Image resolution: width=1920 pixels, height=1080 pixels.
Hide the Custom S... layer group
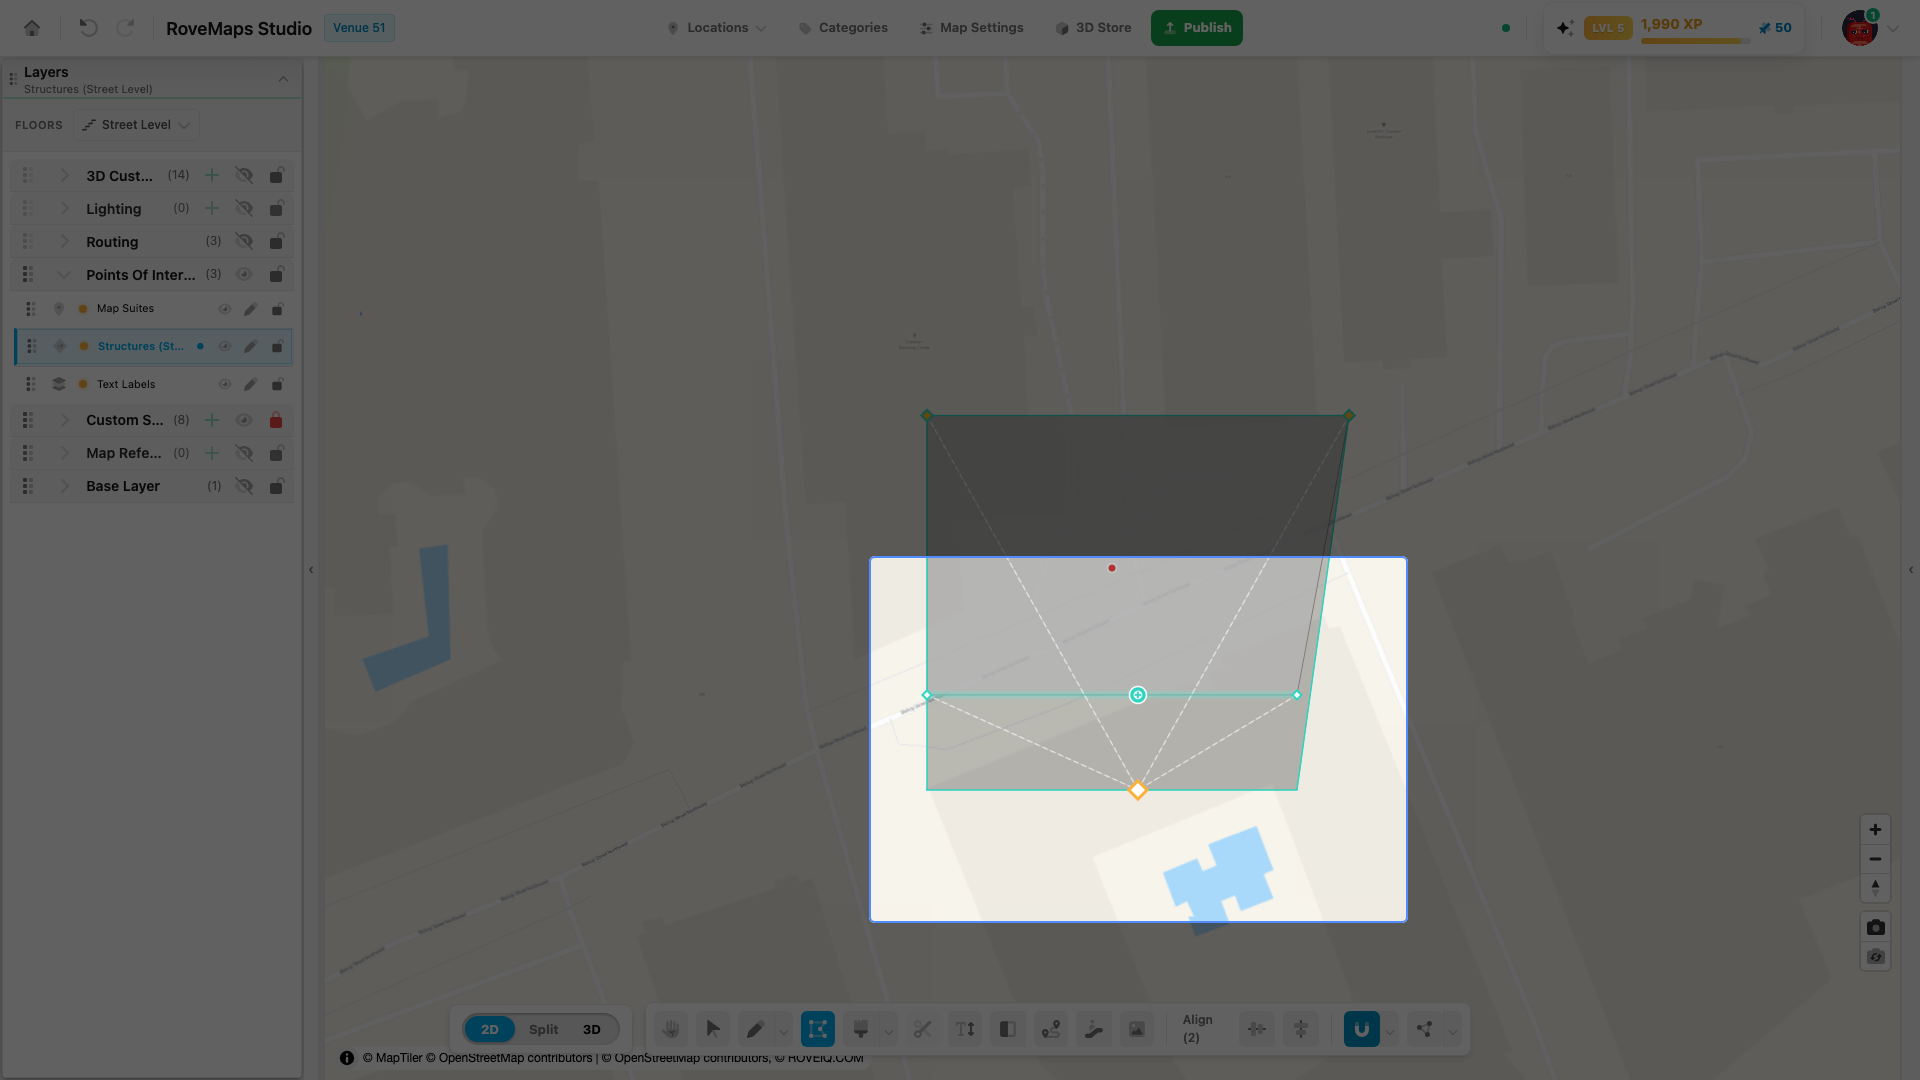click(x=243, y=420)
